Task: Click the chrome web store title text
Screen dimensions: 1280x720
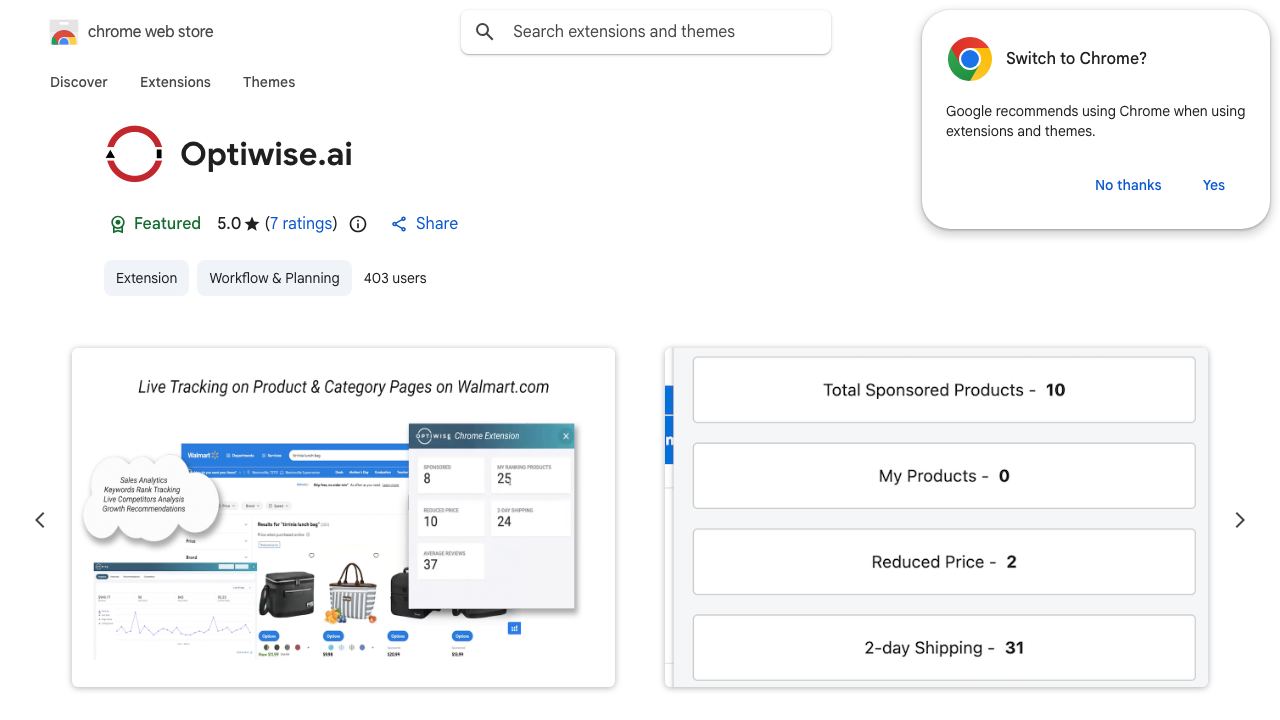Action: point(151,32)
